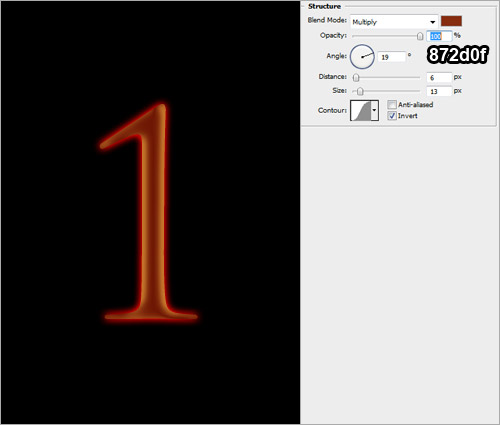
Task: Click the brown shadow color swatch
Action: [x=451, y=21]
